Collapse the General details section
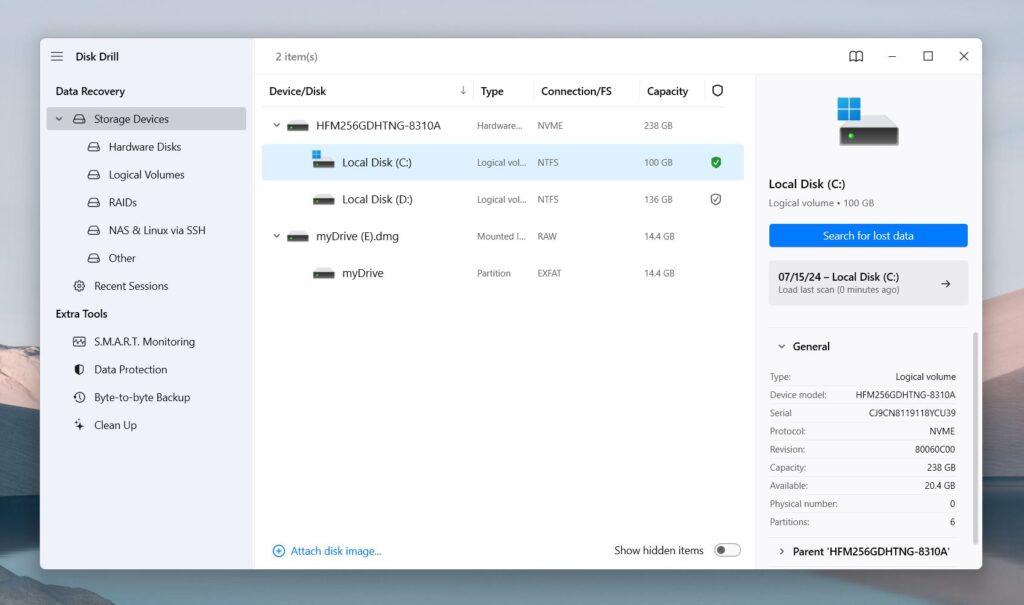Viewport: 1024px width, 605px height. tap(783, 346)
